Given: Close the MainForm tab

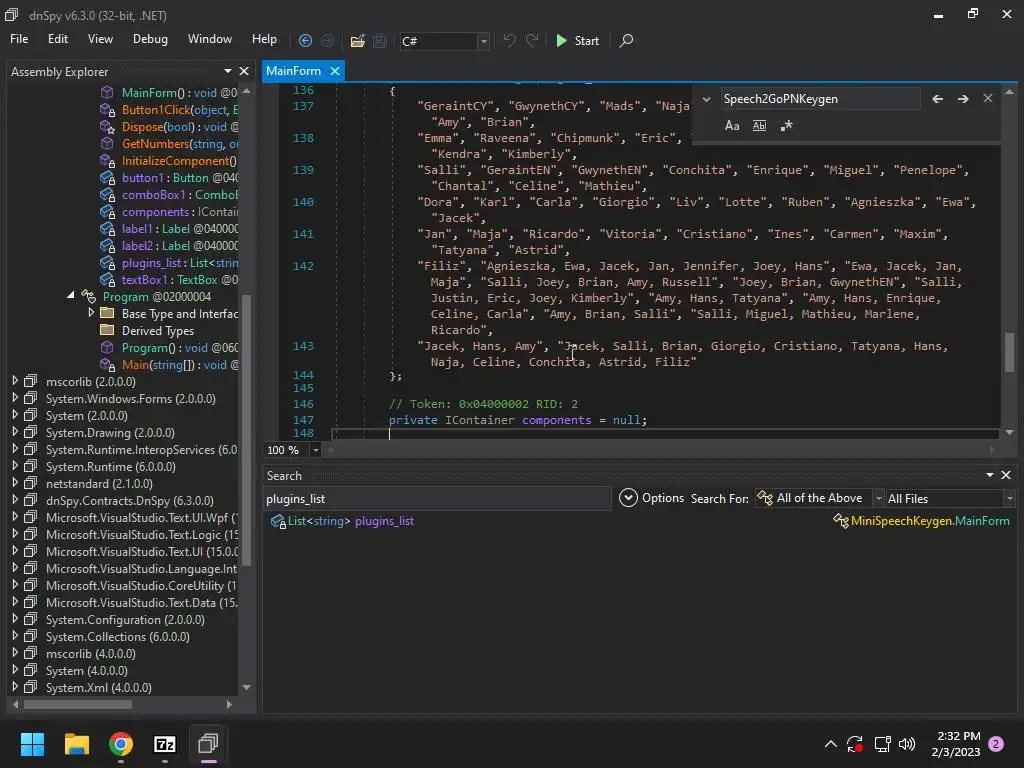Looking at the screenshot, I should 334,71.
